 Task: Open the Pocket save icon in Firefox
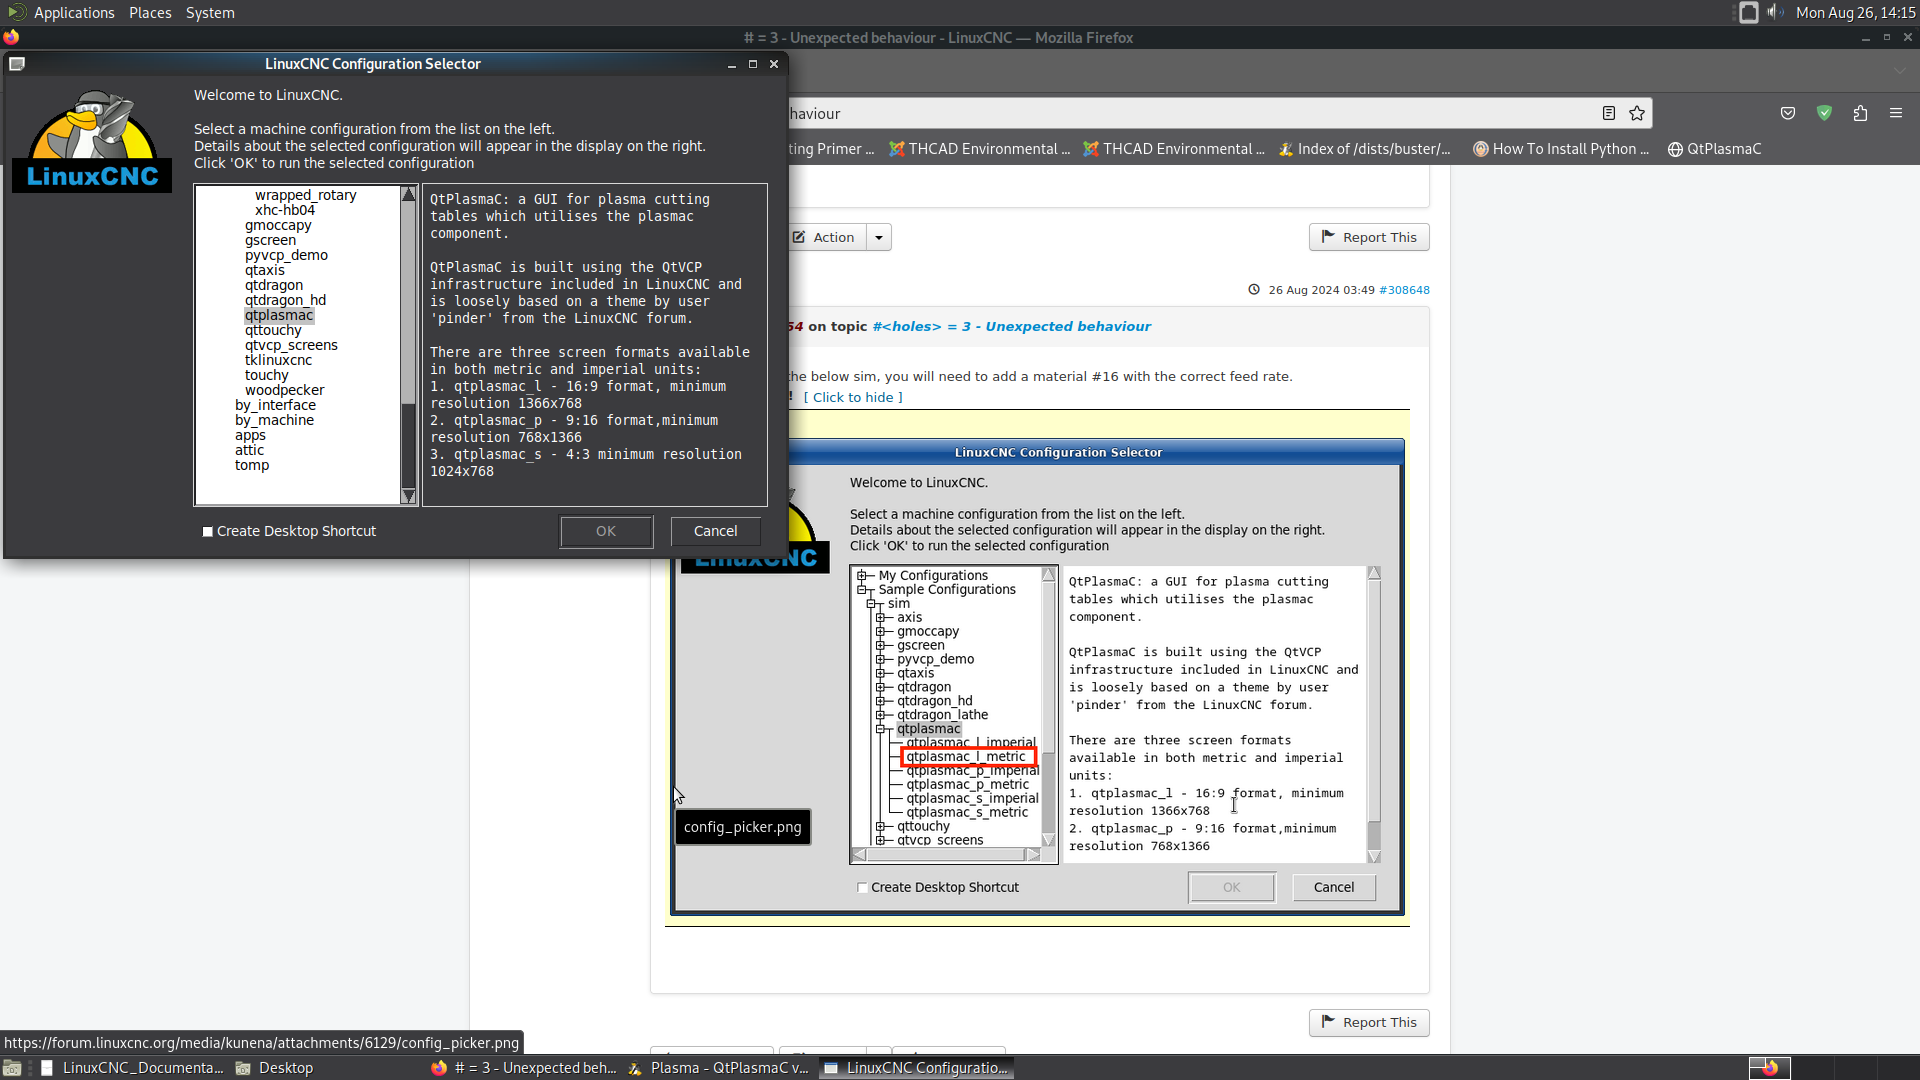1788,113
